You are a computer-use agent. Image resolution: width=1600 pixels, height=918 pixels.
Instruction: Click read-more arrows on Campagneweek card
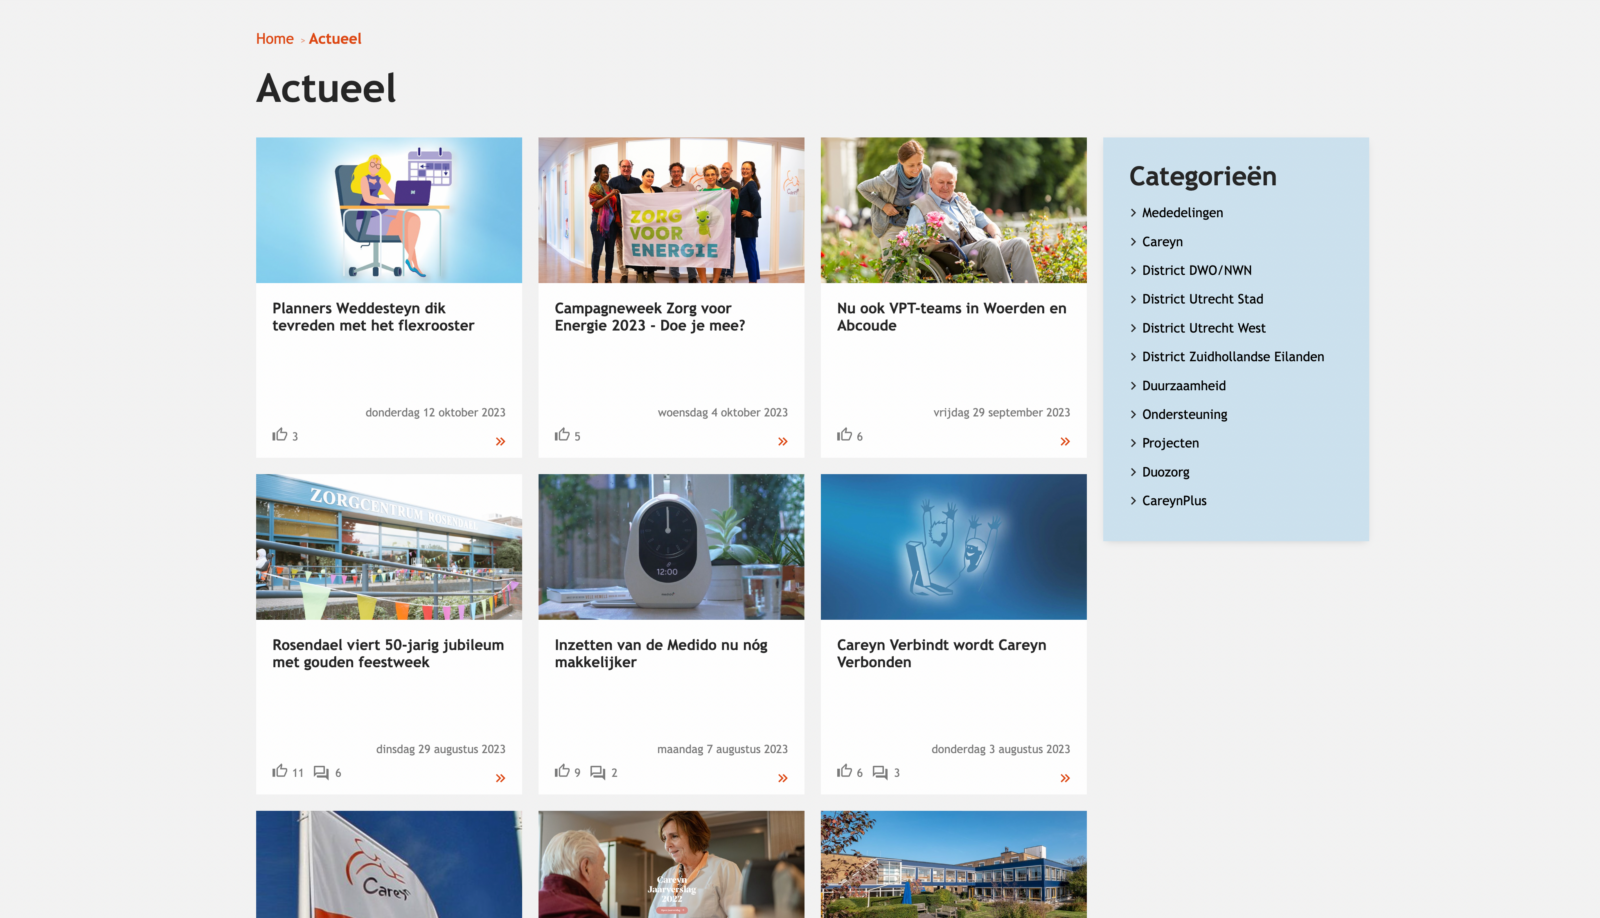point(783,441)
